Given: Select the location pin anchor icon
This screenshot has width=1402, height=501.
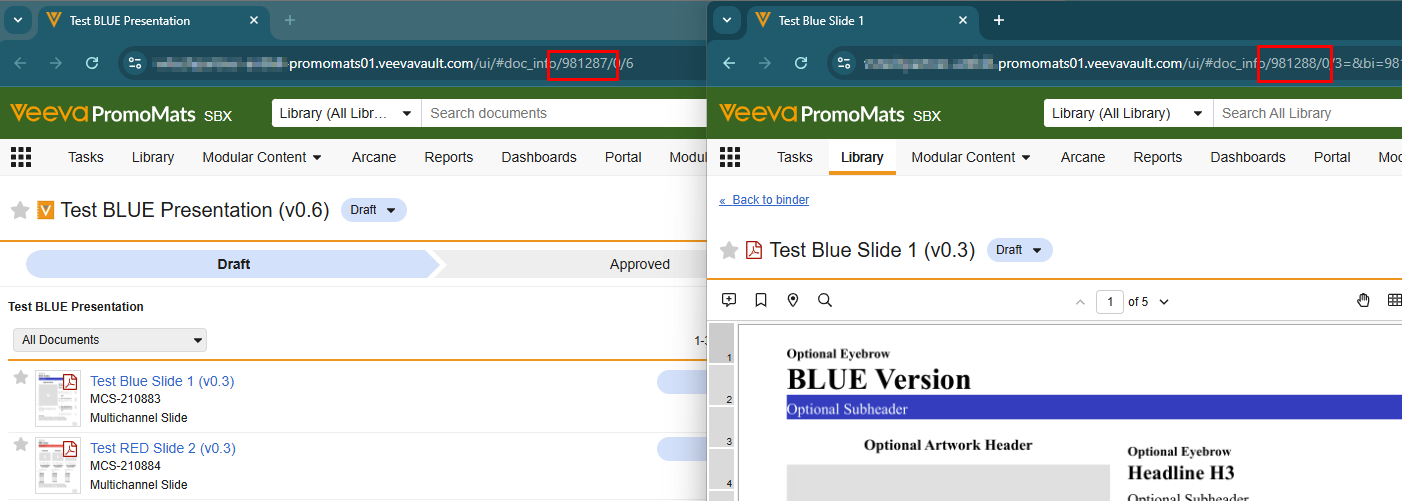Looking at the screenshot, I should pyautogui.click(x=793, y=300).
